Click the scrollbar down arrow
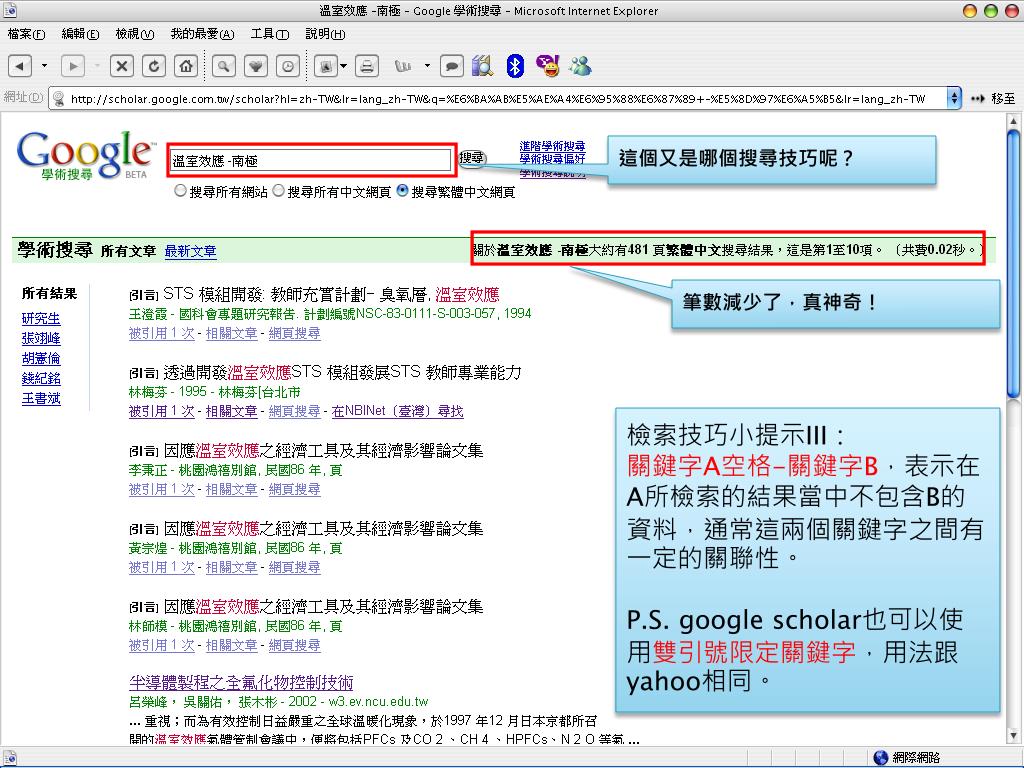Screen dimensions: 1024x768 click(x=1013, y=735)
